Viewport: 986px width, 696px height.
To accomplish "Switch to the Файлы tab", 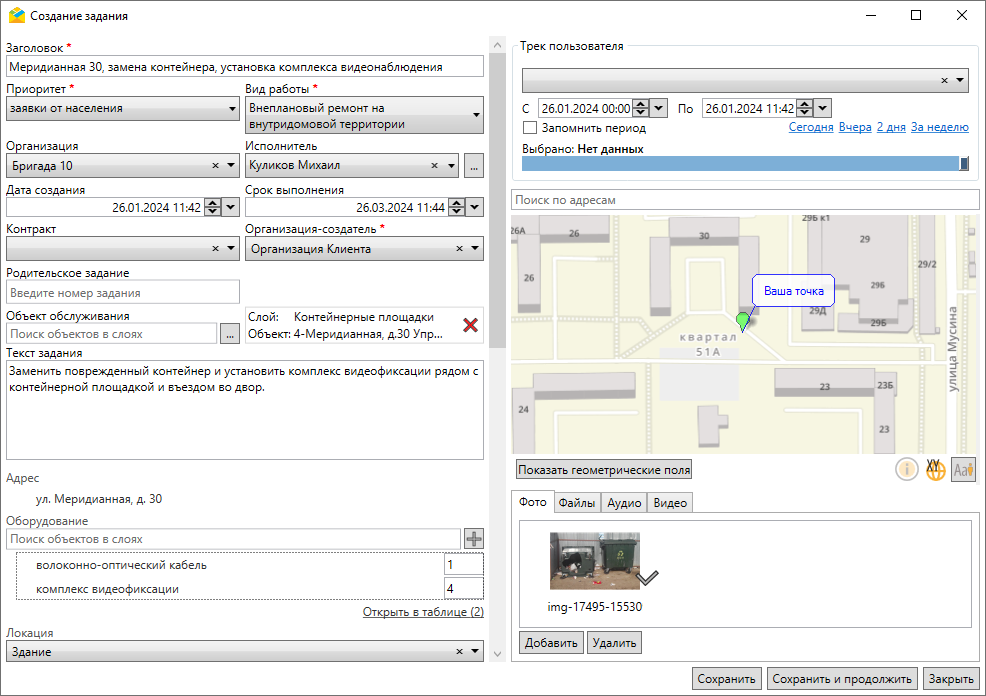I will pyautogui.click(x=577, y=503).
